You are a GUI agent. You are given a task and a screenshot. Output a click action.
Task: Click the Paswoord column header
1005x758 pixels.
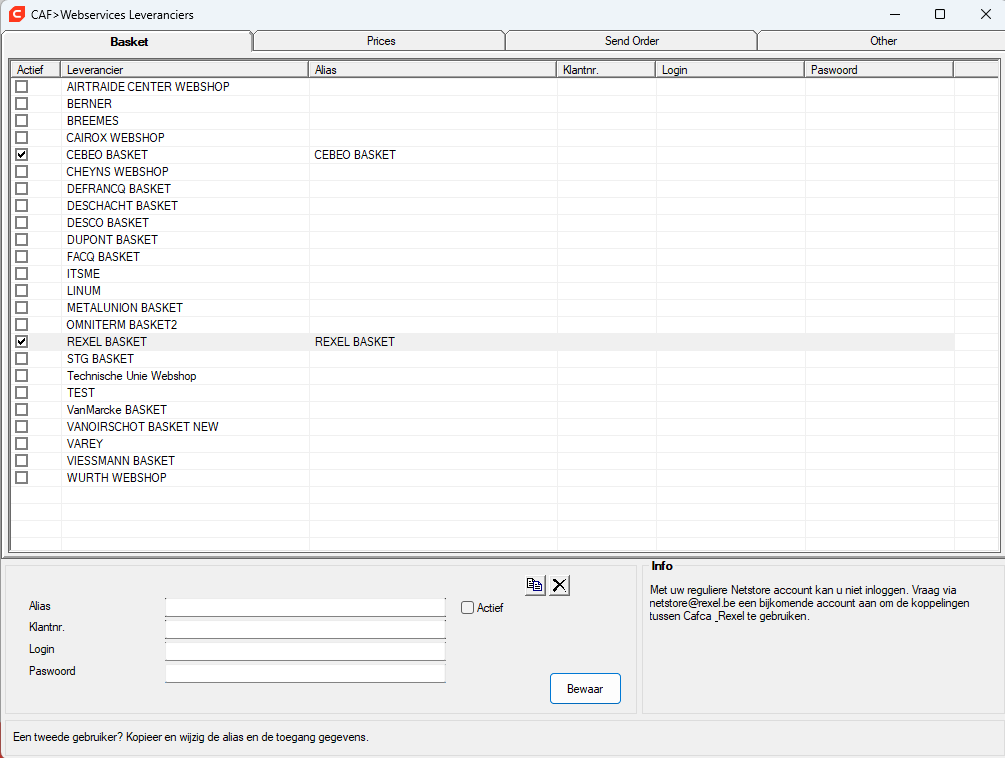[879, 70]
